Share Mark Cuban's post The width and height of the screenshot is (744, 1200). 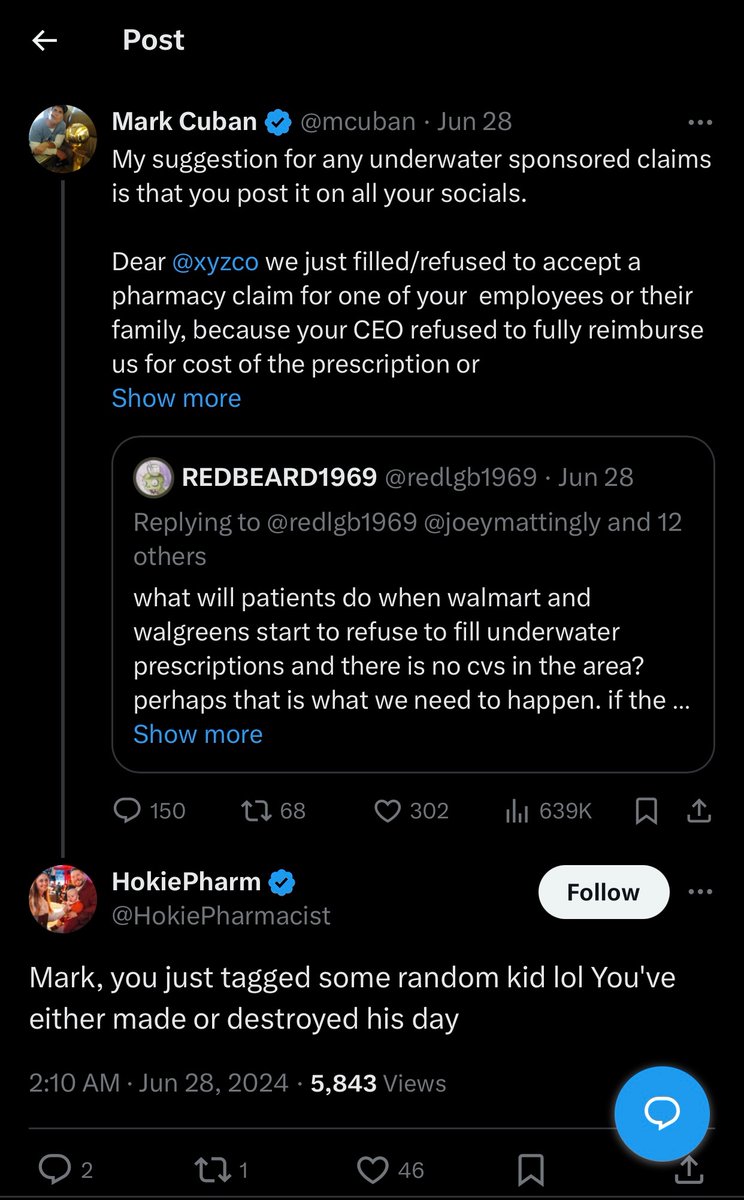pyautogui.click(x=700, y=810)
